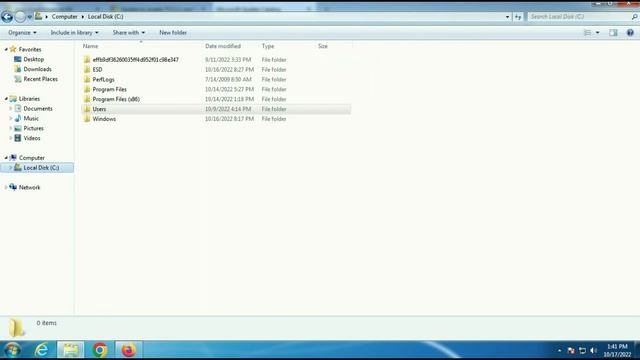This screenshot has height=360, width=640.
Task: Open Desktop in Favorites
Action: pyautogui.click(x=33, y=59)
